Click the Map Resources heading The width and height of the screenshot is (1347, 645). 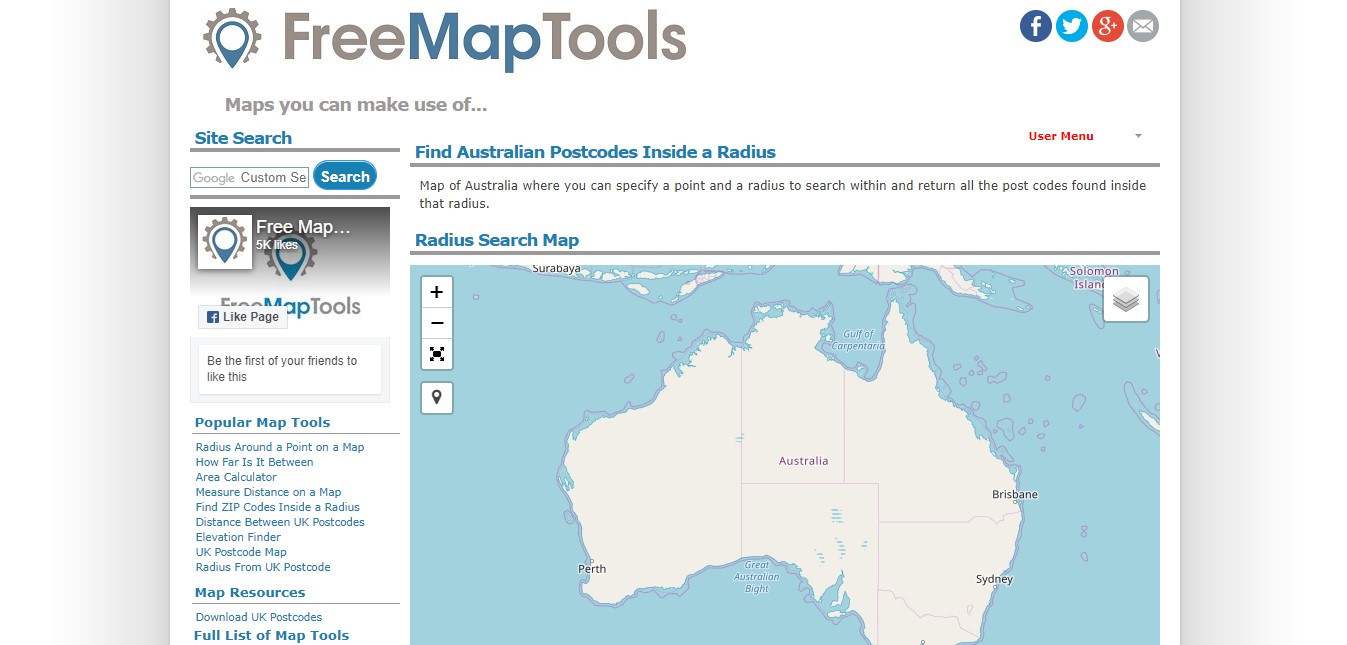pos(250,592)
